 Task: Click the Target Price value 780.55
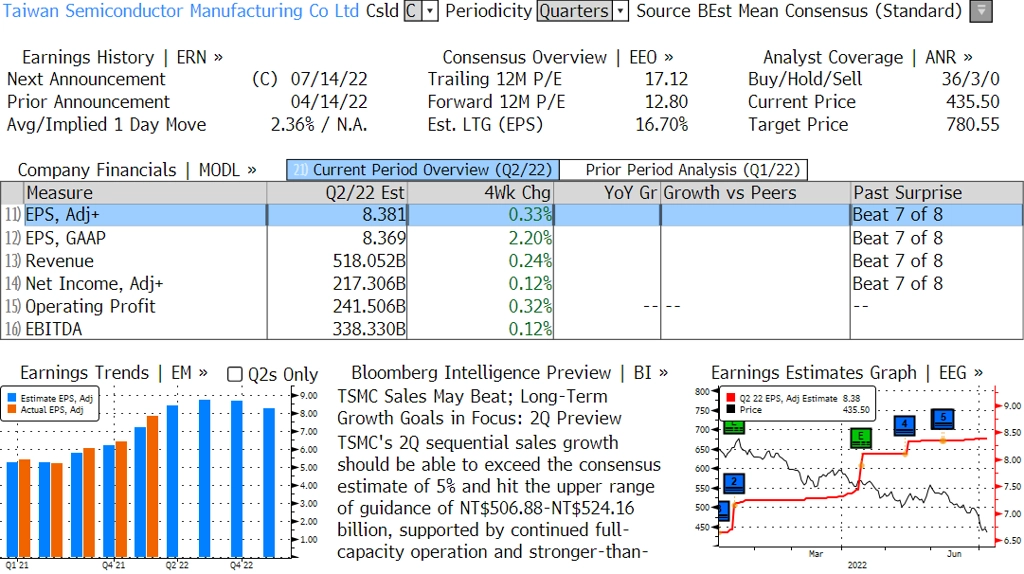pyautogui.click(x=972, y=124)
